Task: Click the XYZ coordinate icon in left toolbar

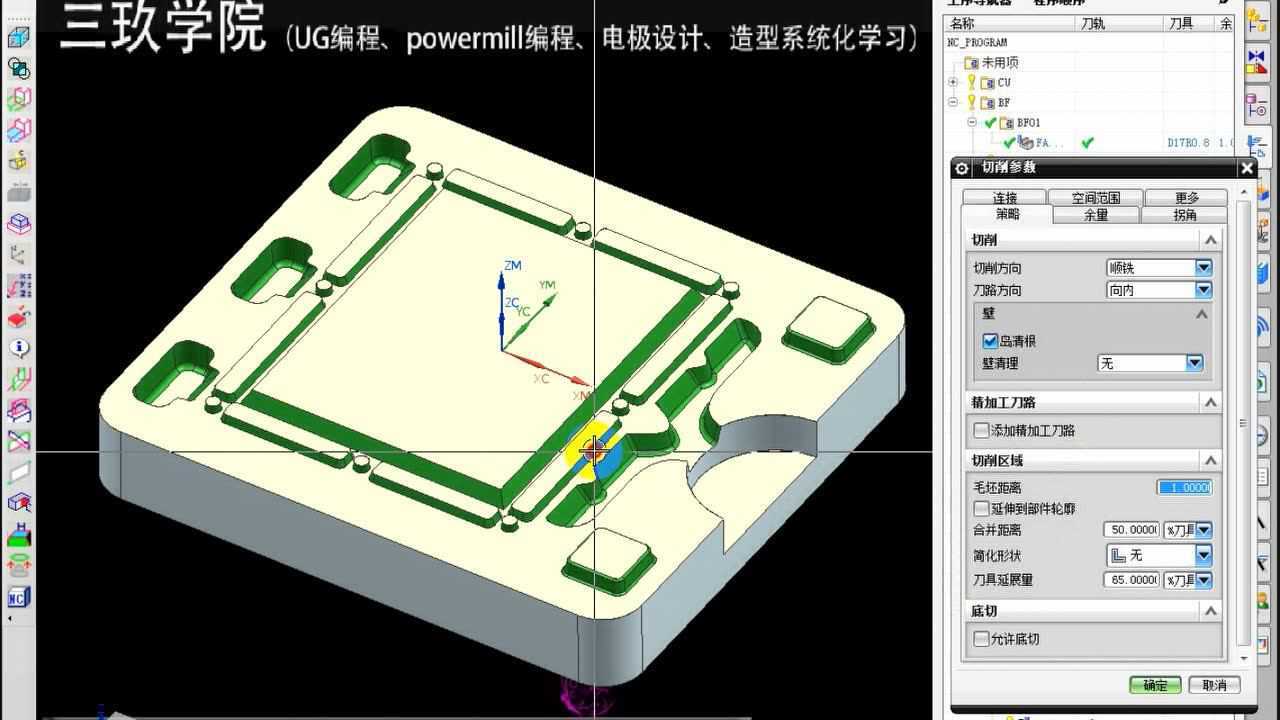Action: (x=19, y=286)
